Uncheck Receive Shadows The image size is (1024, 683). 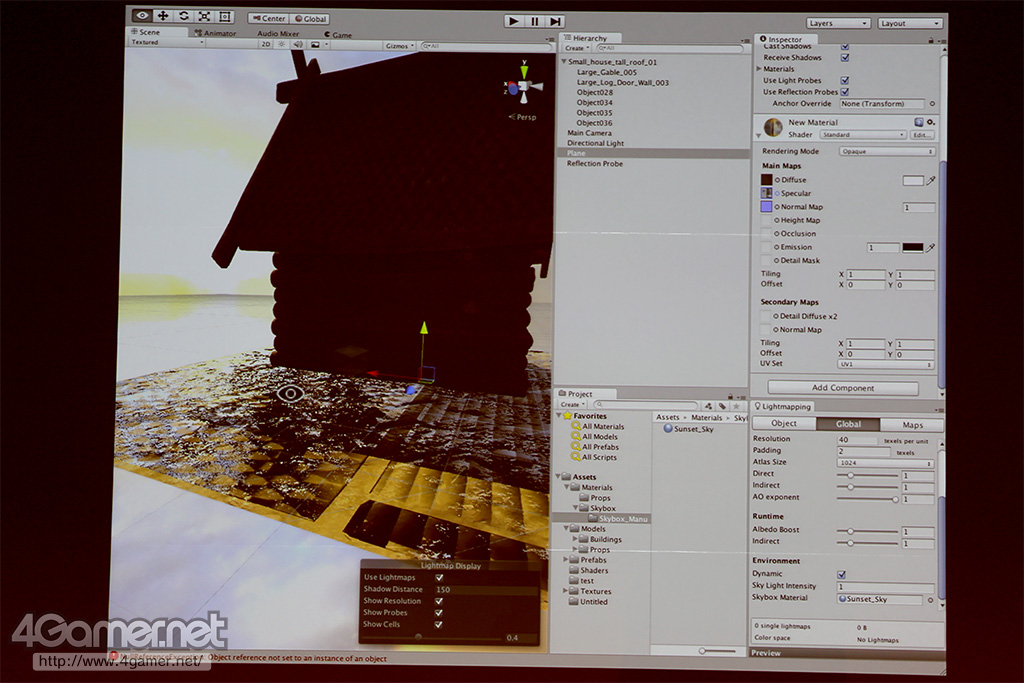coord(844,57)
